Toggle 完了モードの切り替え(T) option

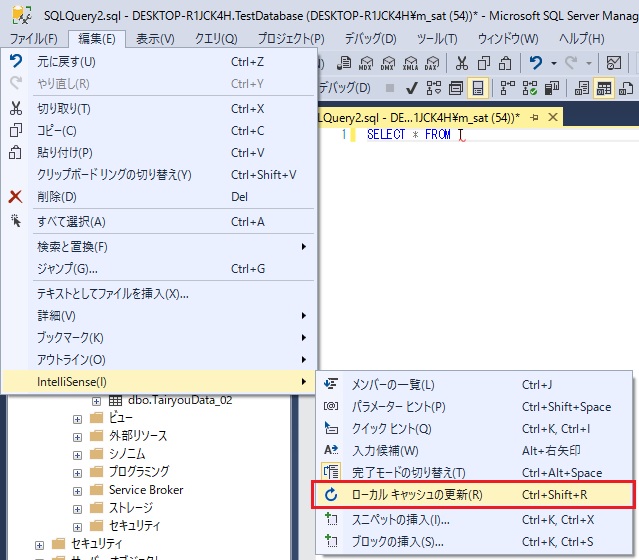(x=474, y=472)
